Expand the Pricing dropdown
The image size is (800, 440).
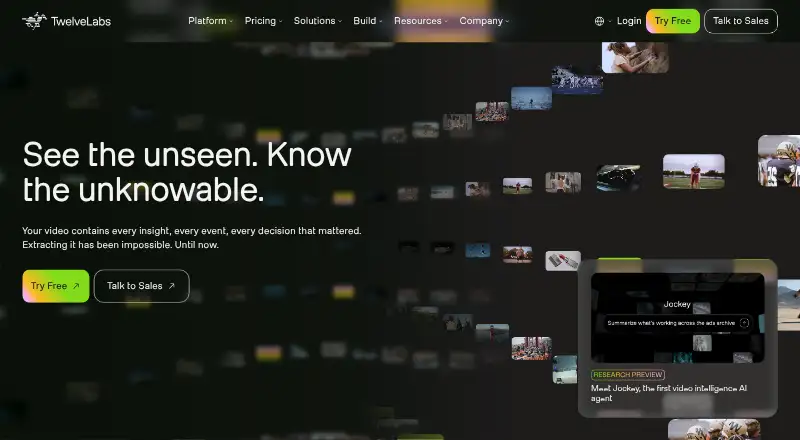[263, 21]
